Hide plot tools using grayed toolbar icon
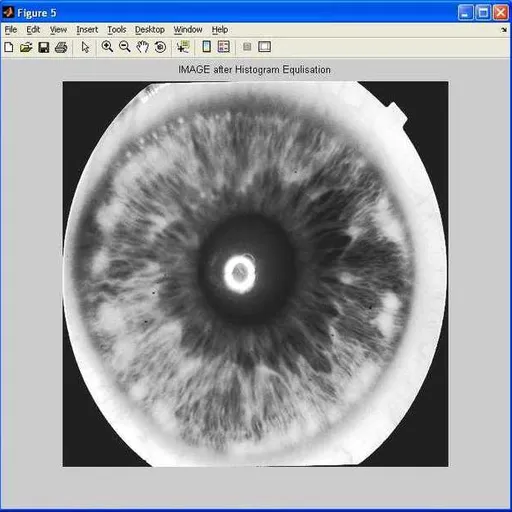The width and height of the screenshot is (512, 512). tap(247, 47)
